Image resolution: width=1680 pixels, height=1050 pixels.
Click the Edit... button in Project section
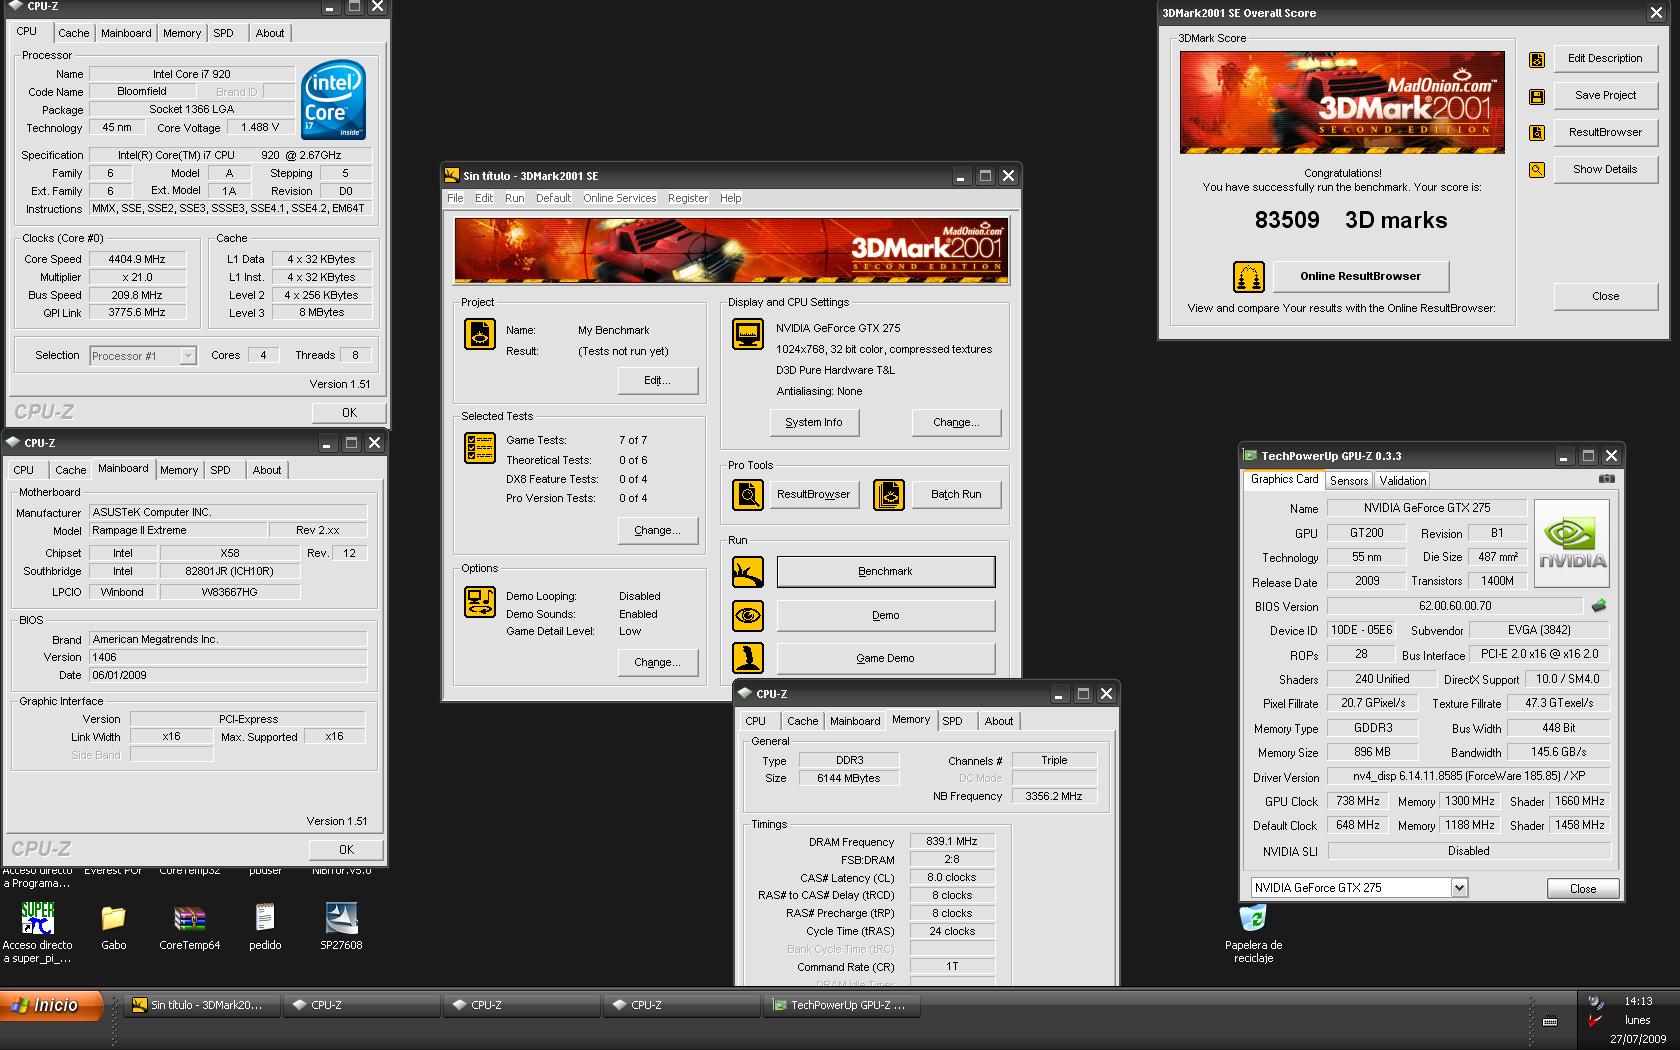click(657, 381)
